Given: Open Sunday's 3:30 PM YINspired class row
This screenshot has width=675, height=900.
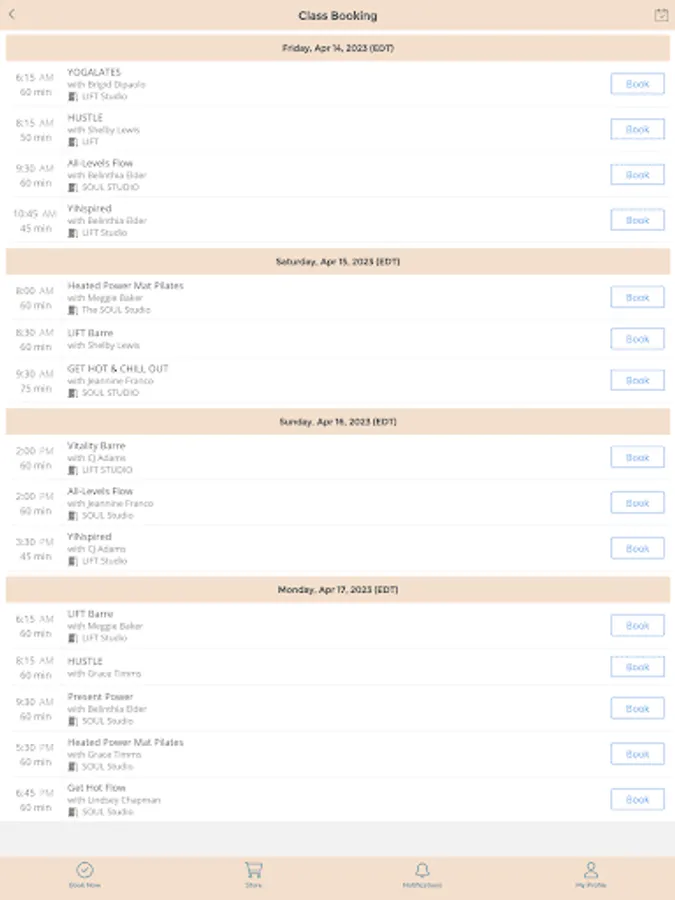Looking at the screenshot, I should click(x=300, y=548).
